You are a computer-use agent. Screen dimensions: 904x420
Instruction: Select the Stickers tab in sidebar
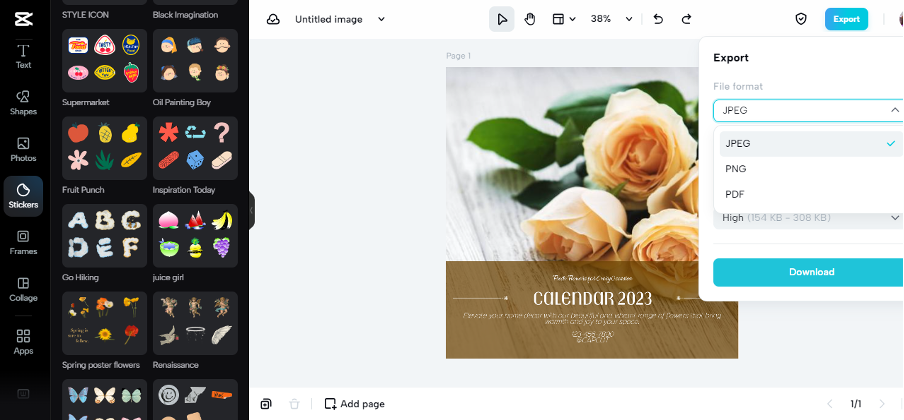tap(23, 196)
